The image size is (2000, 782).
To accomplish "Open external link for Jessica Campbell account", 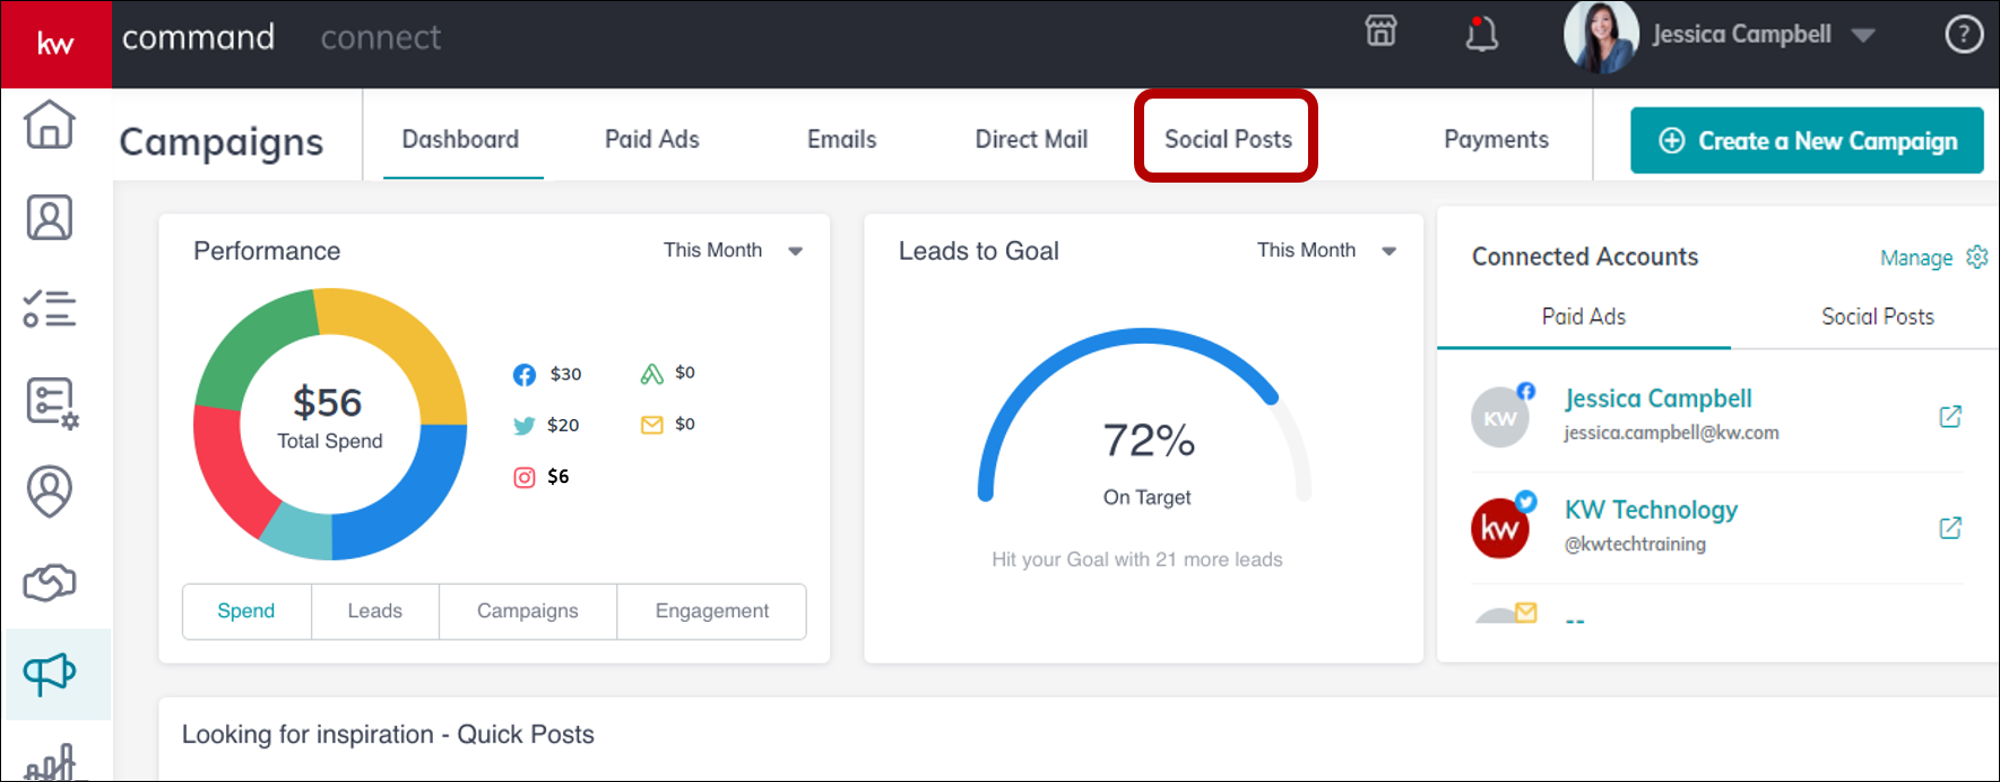I will pyautogui.click(x=1950, y=416).
